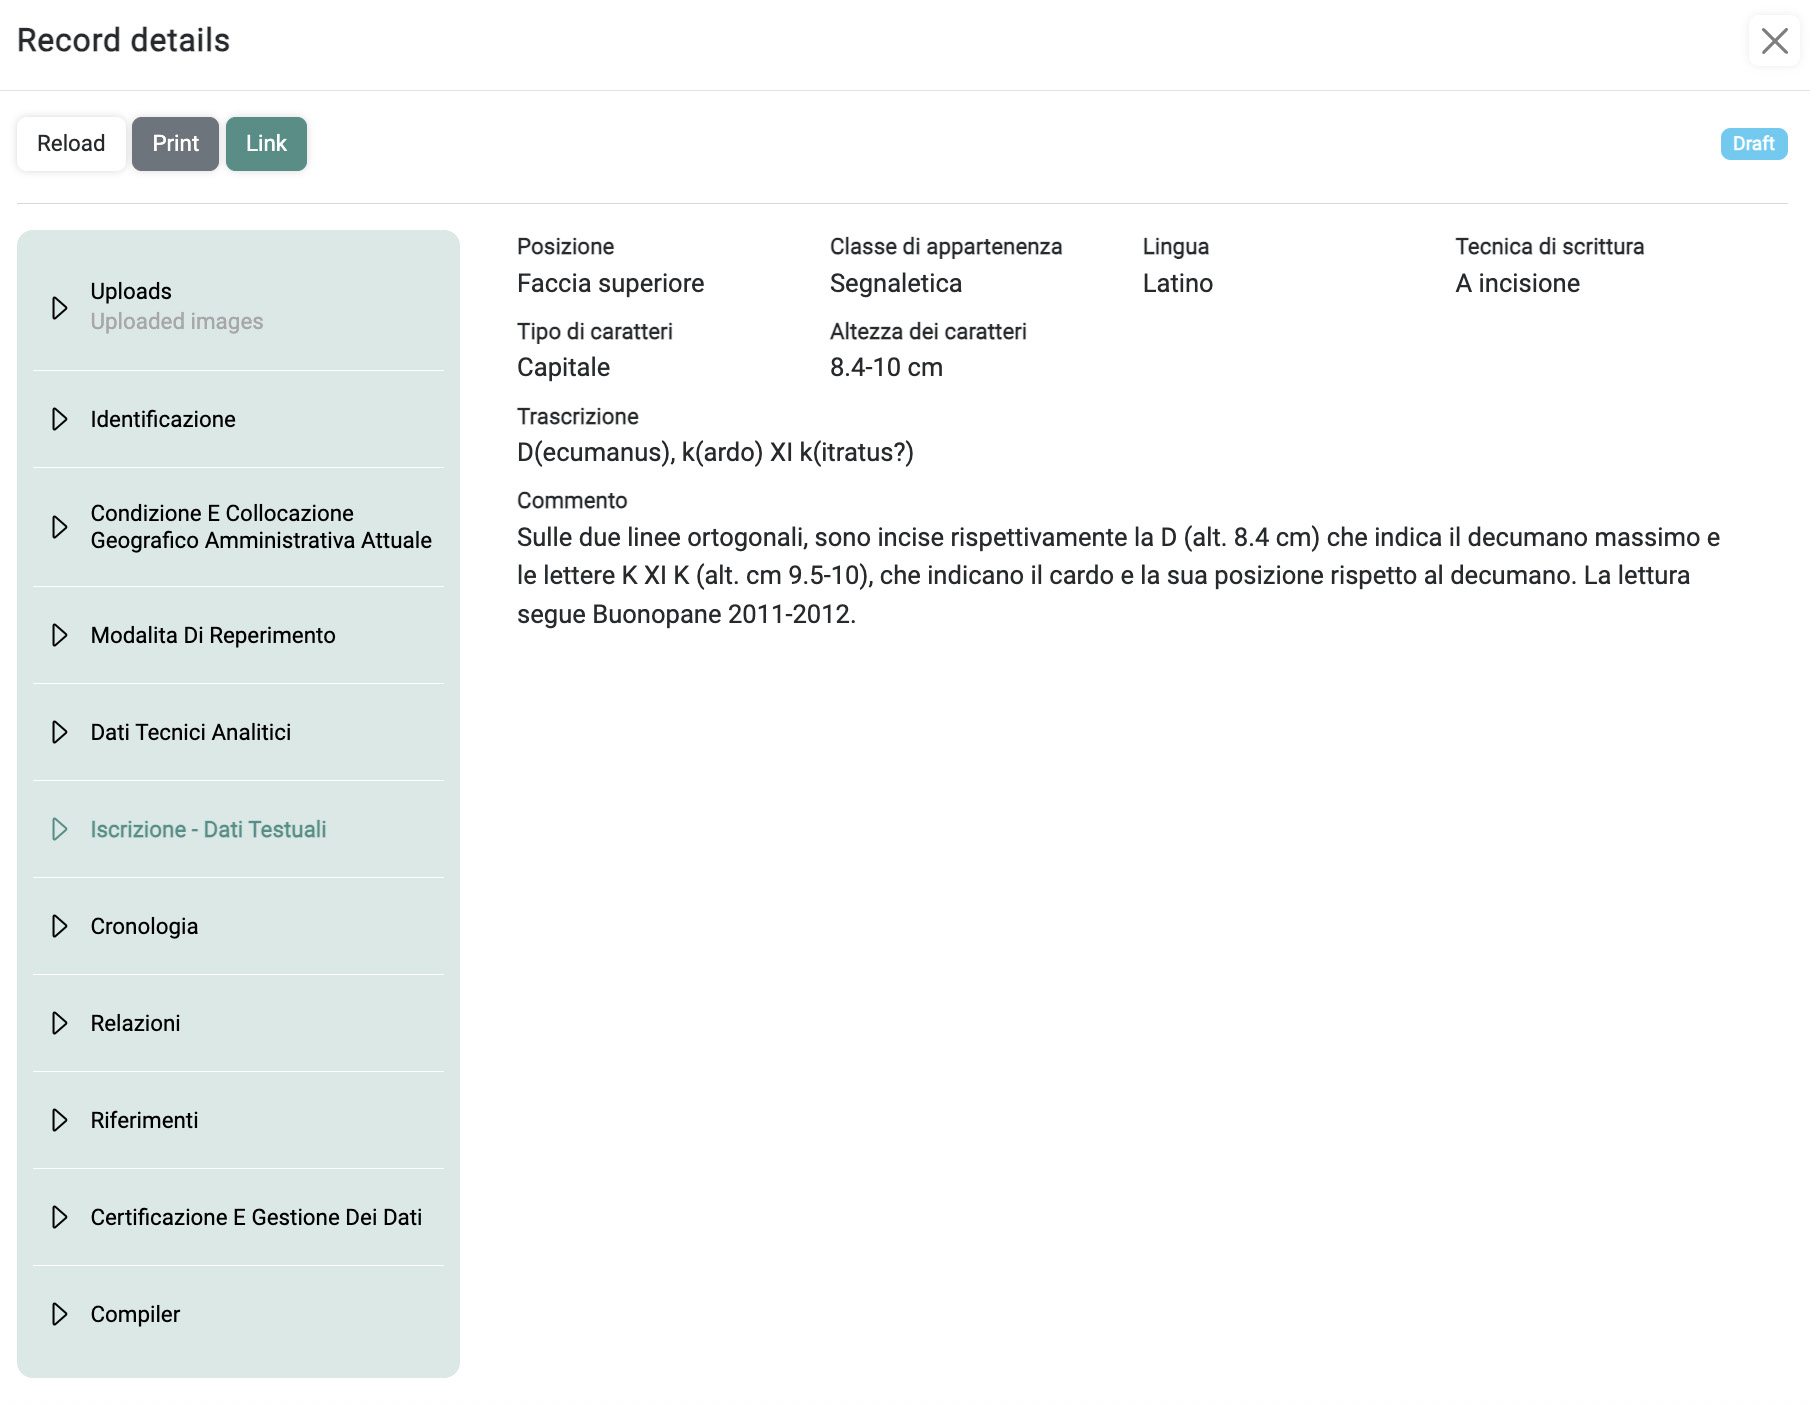Click the Commento paragraph text

tap(1117, 576)
